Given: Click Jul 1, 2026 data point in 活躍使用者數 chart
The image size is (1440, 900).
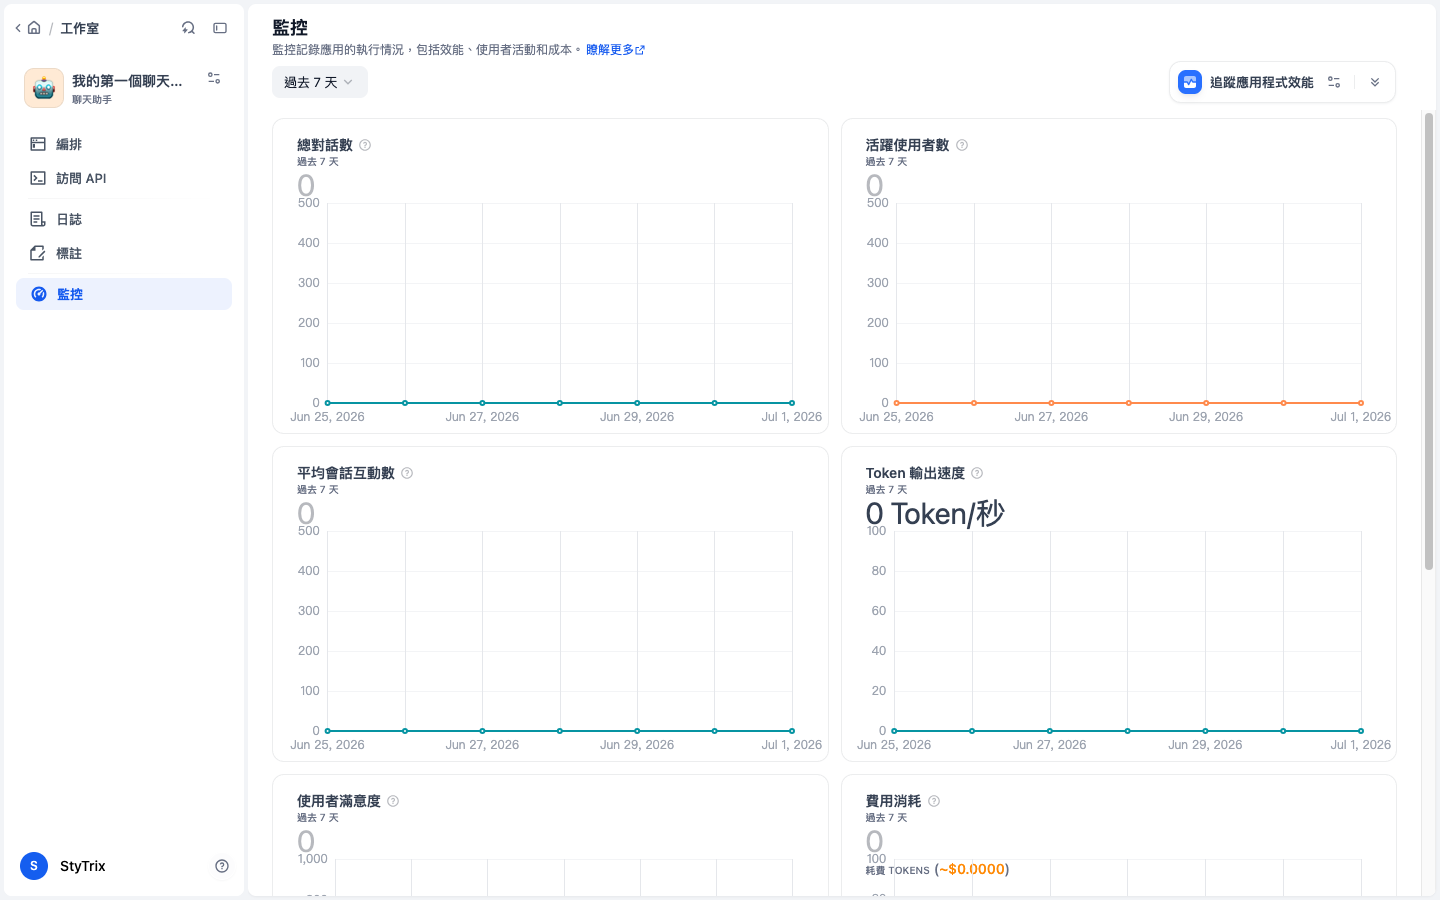Looking at the screenshot, I should click(1361, 403).
